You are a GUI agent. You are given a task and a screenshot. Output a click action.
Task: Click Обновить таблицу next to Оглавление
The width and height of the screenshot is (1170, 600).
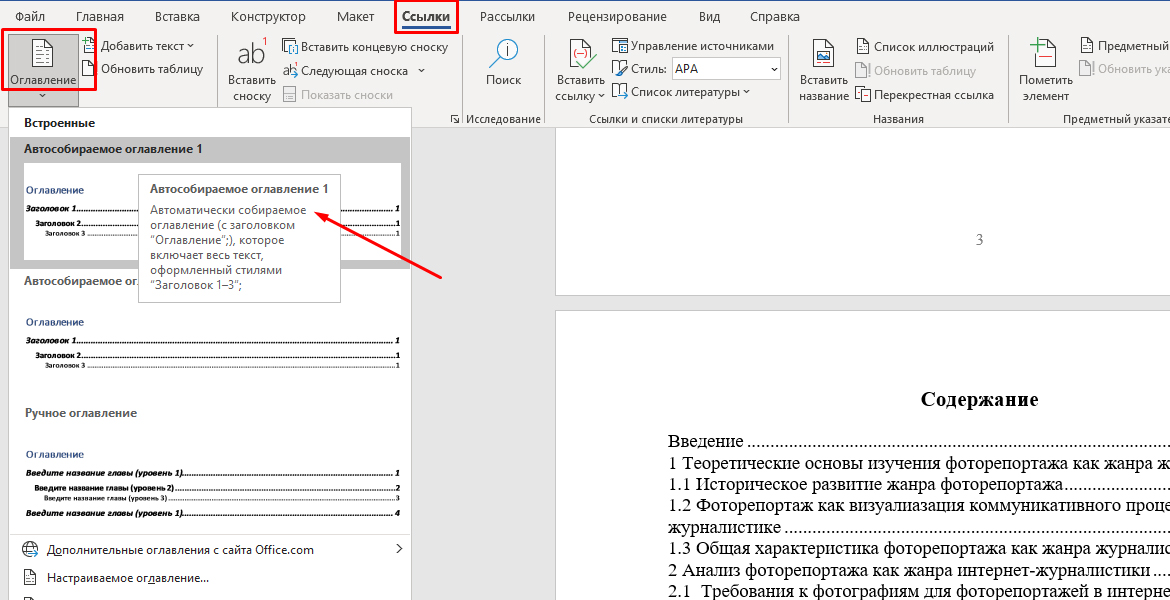(x=143, y=69)
